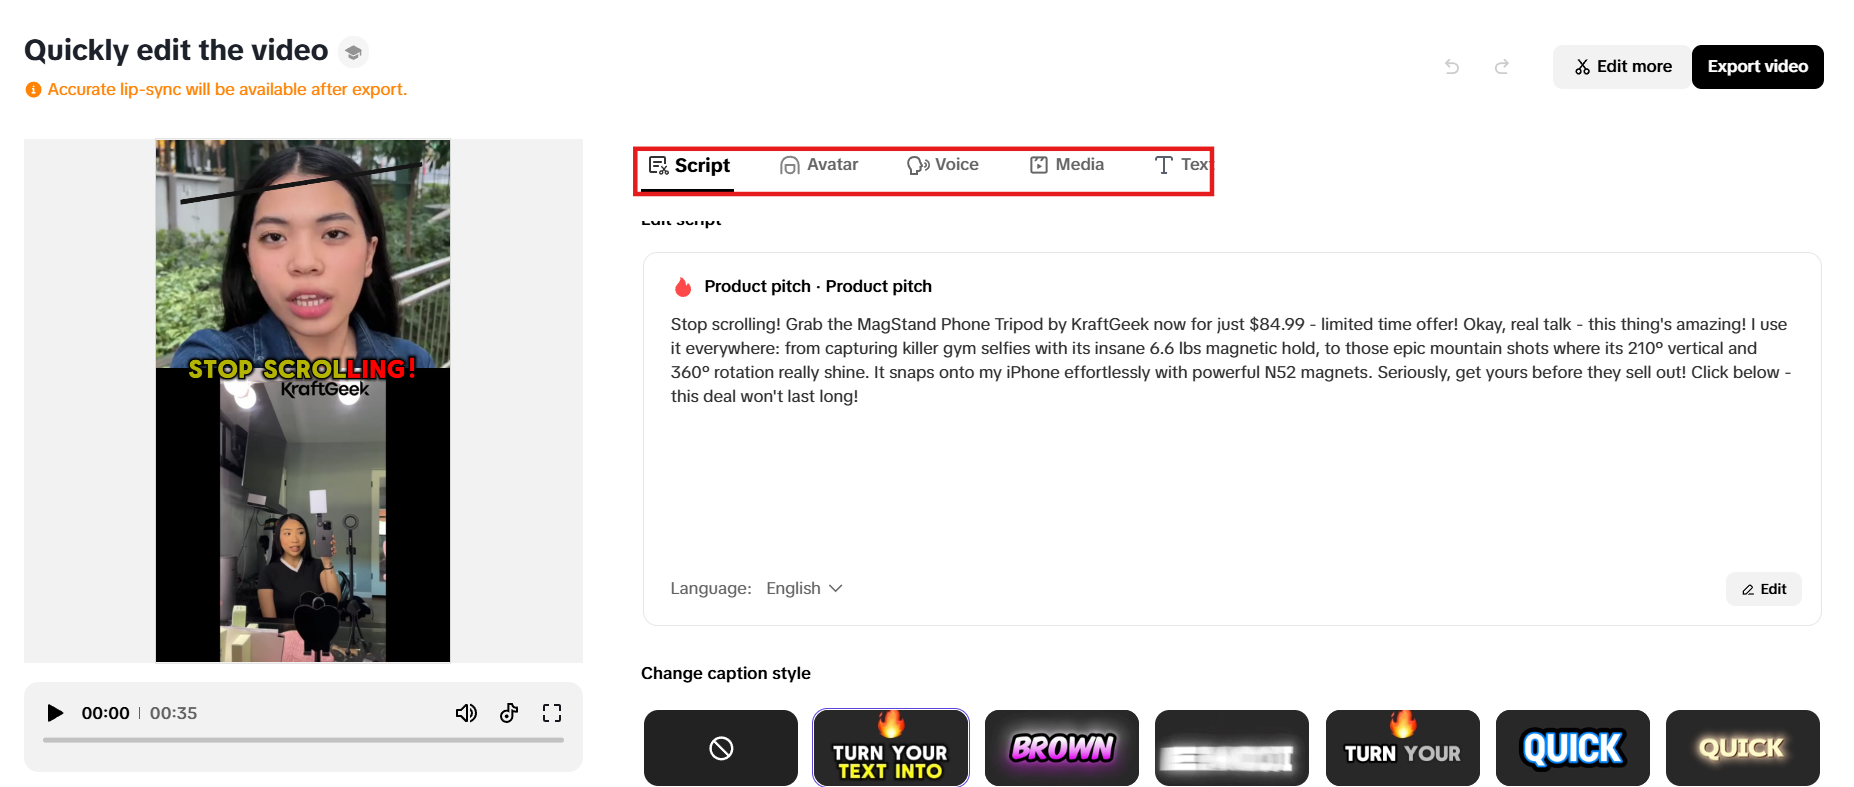Click Edit to modify the script
1854x787 pixels.
tap(1763, 589)
